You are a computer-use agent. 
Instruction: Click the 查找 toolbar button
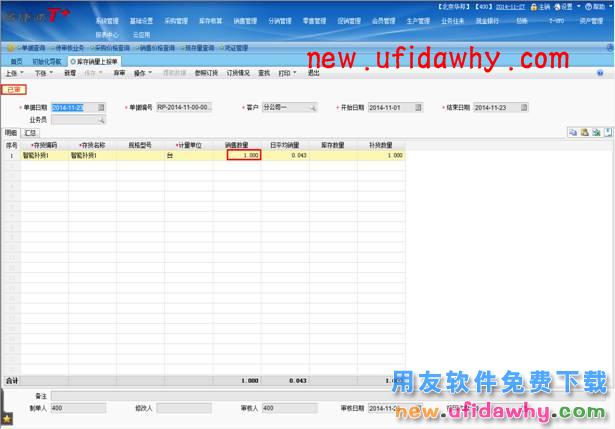264,73
